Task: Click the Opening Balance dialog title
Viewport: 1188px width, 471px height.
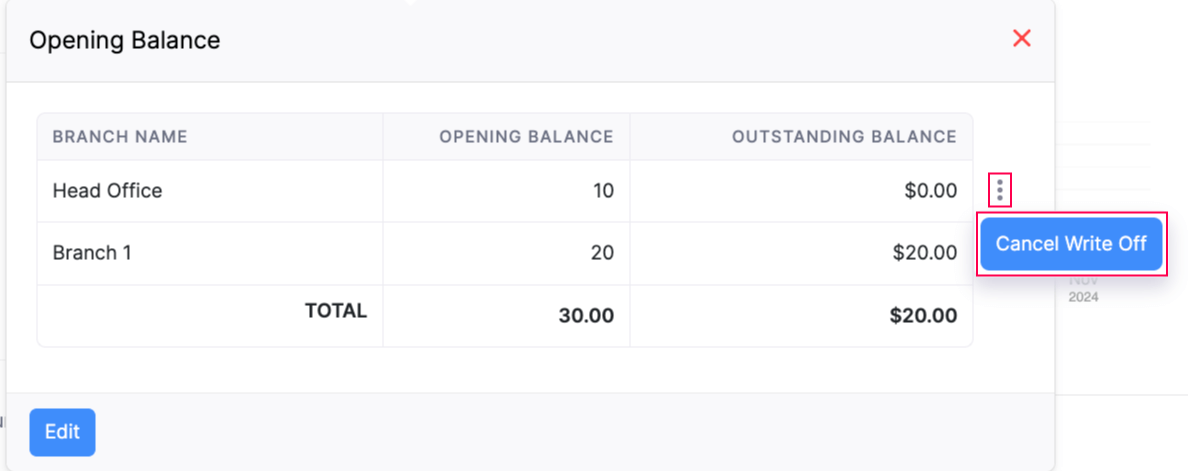Action: [125, 41]
